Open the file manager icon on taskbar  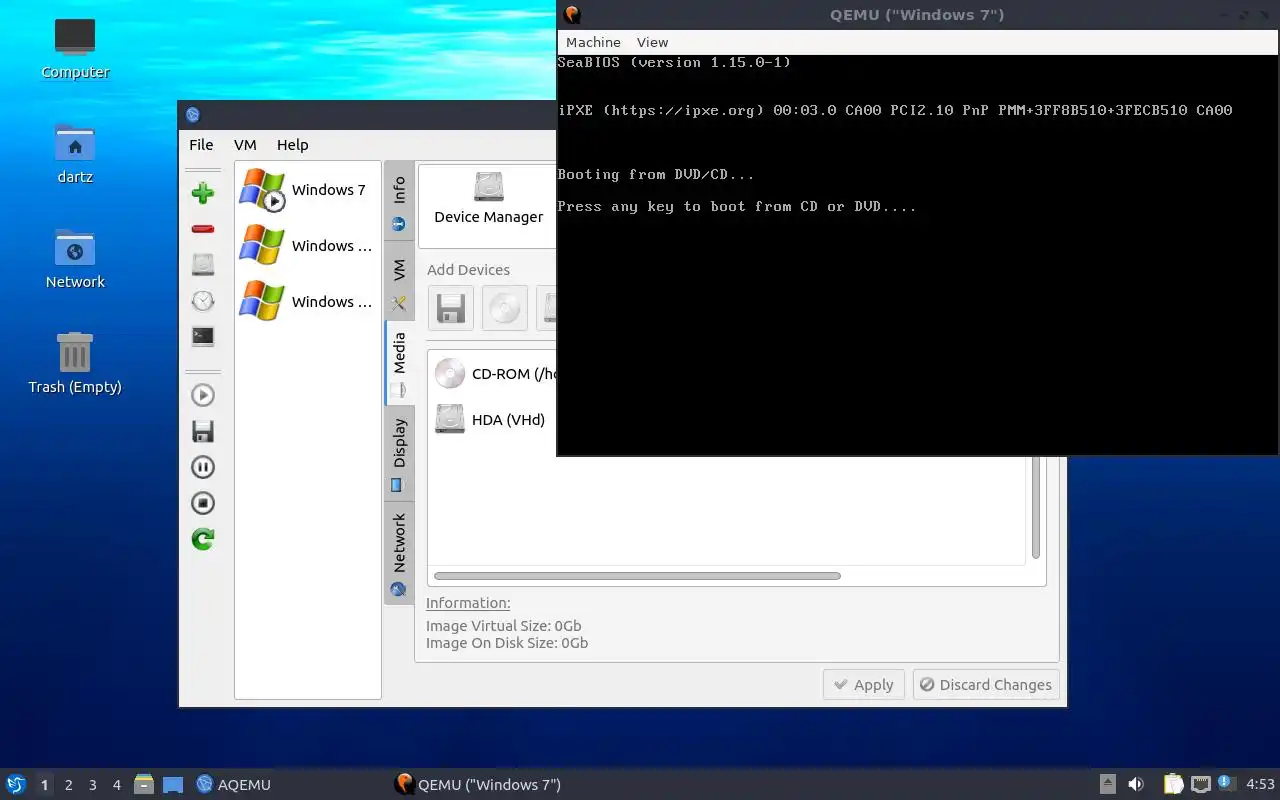click(144, 784)
